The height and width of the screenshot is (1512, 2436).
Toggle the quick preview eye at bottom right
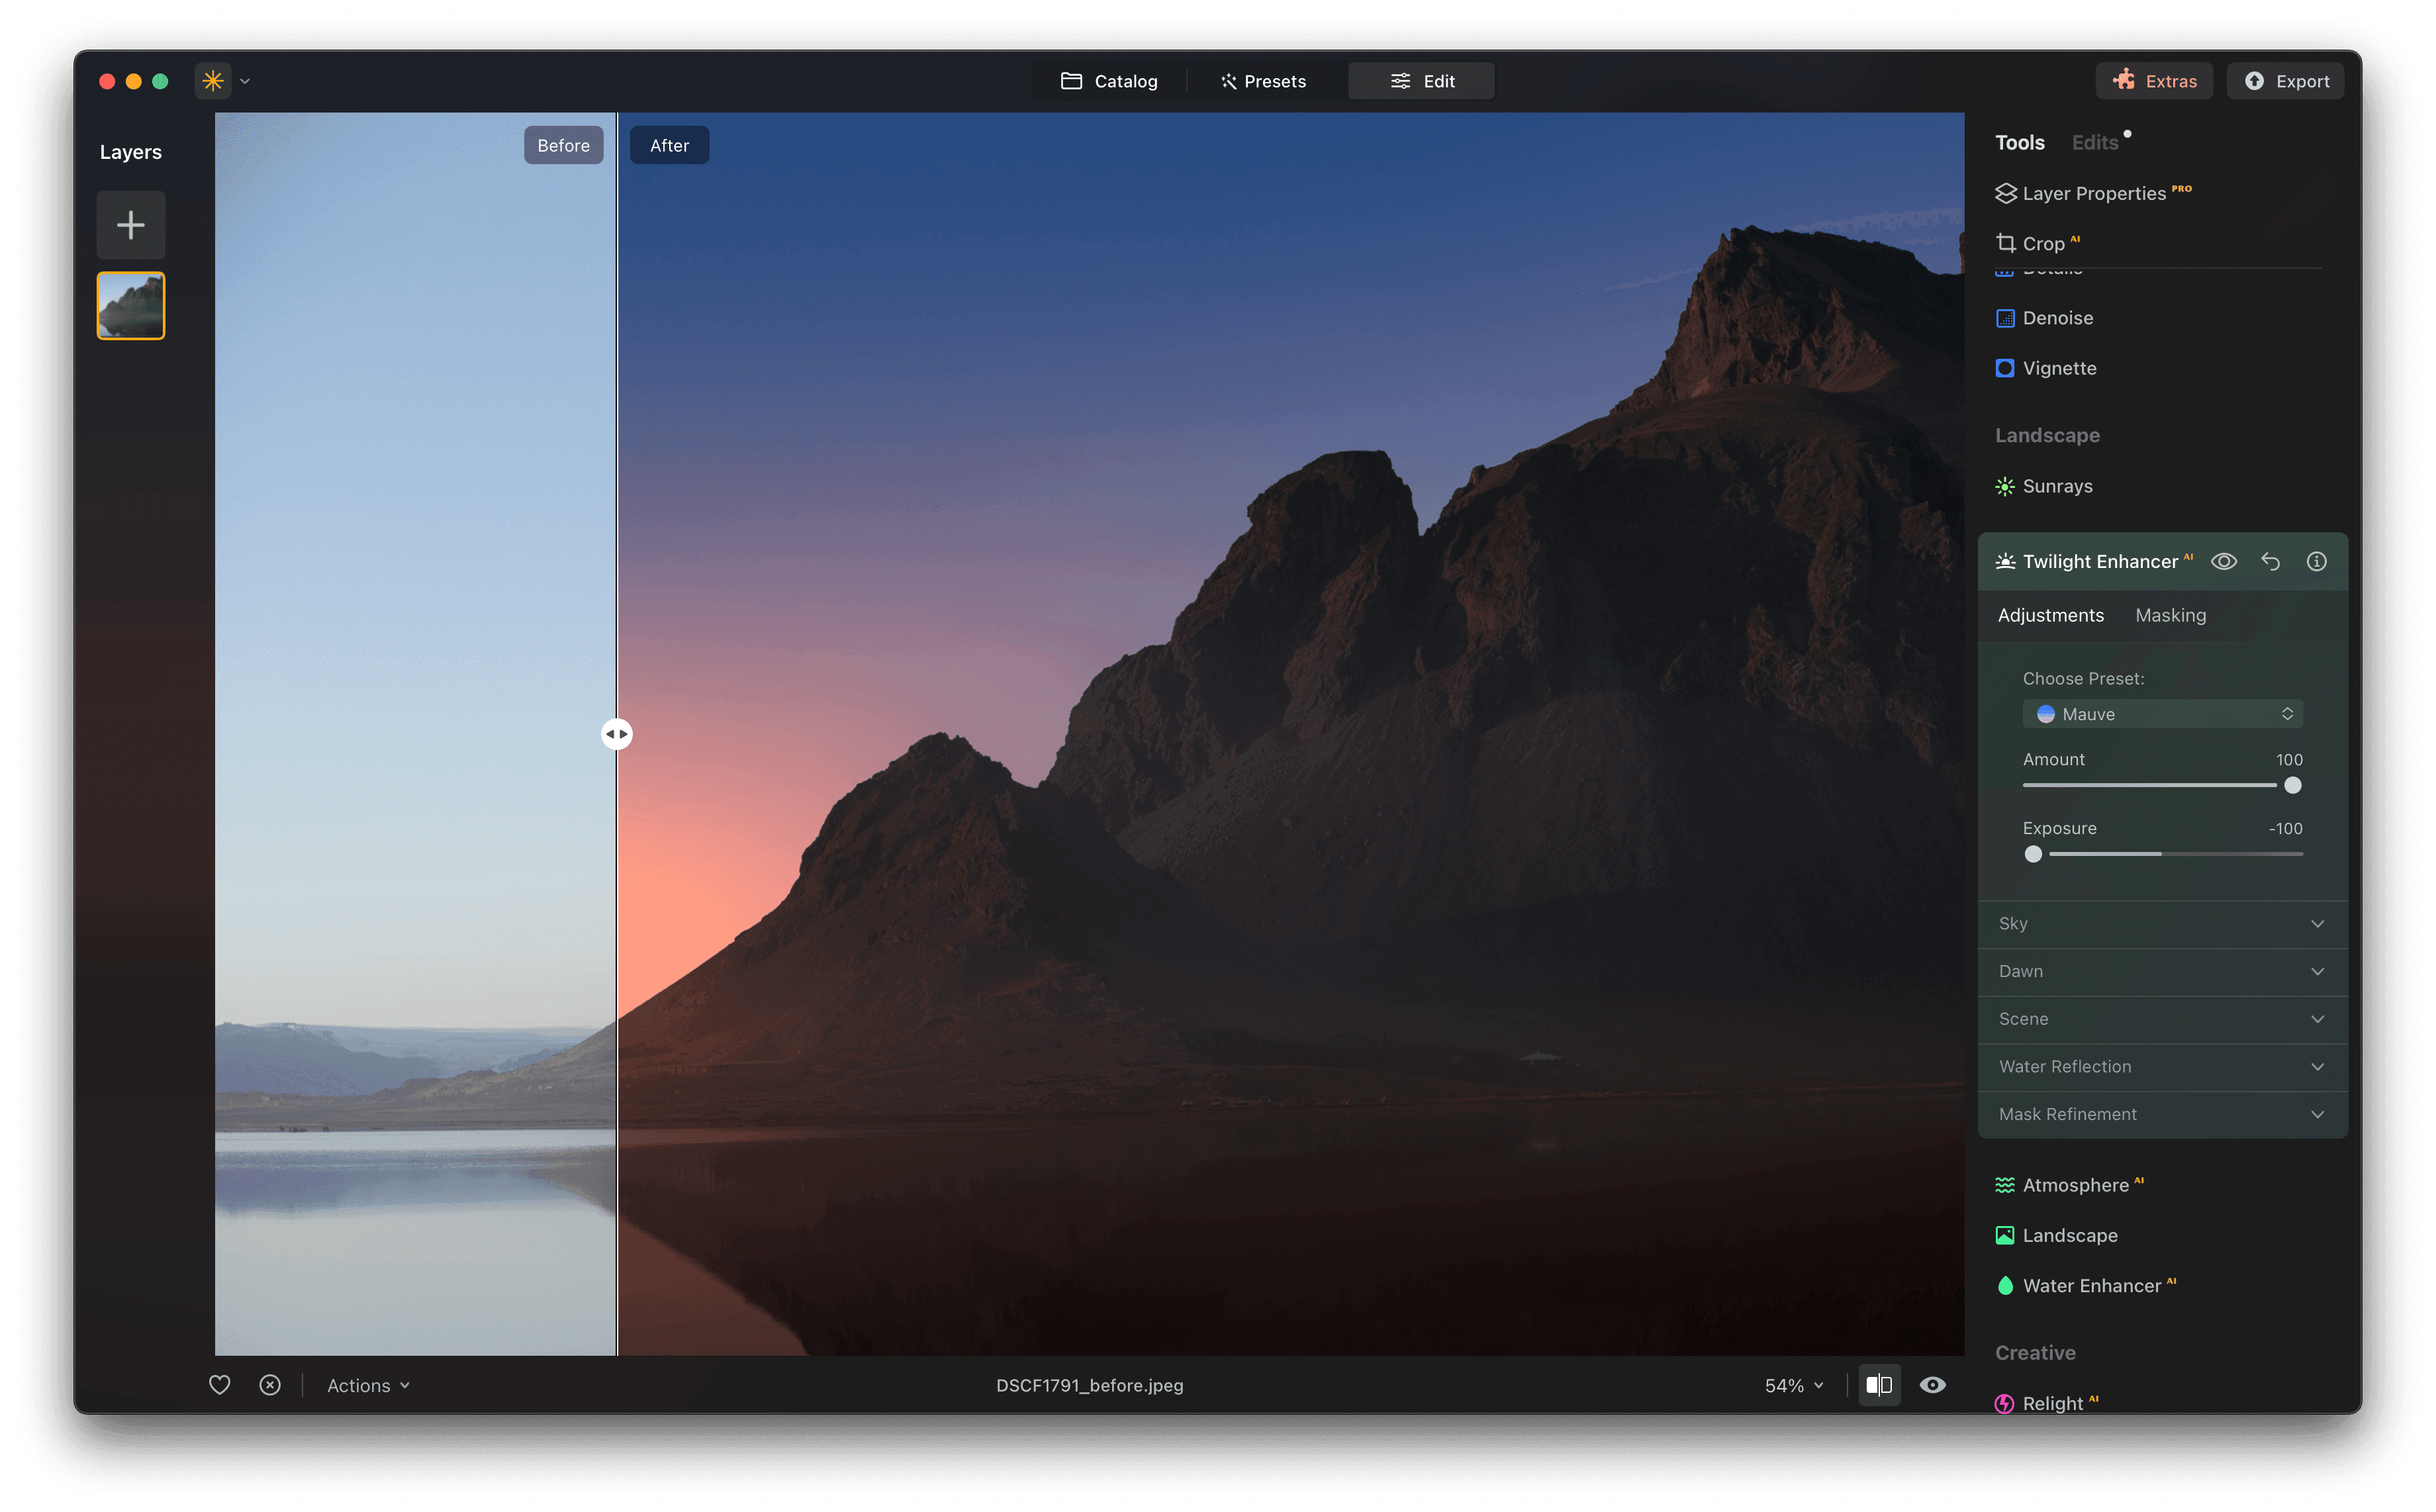click(x=1932, y=1385)
